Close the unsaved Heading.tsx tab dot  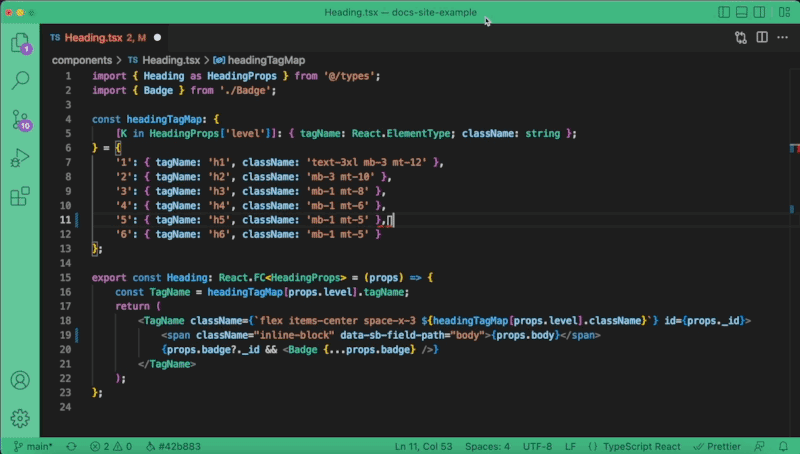158,38
